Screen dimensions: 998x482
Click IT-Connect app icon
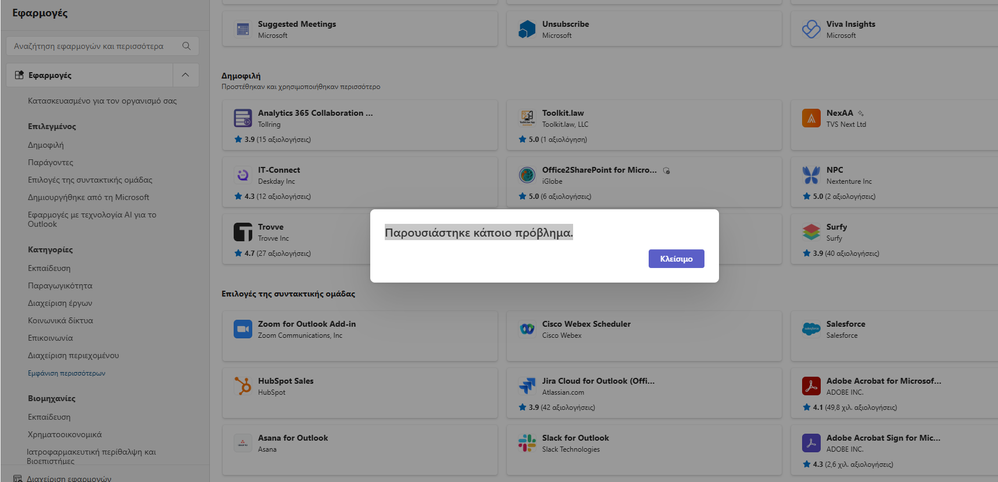pos(242,174)
